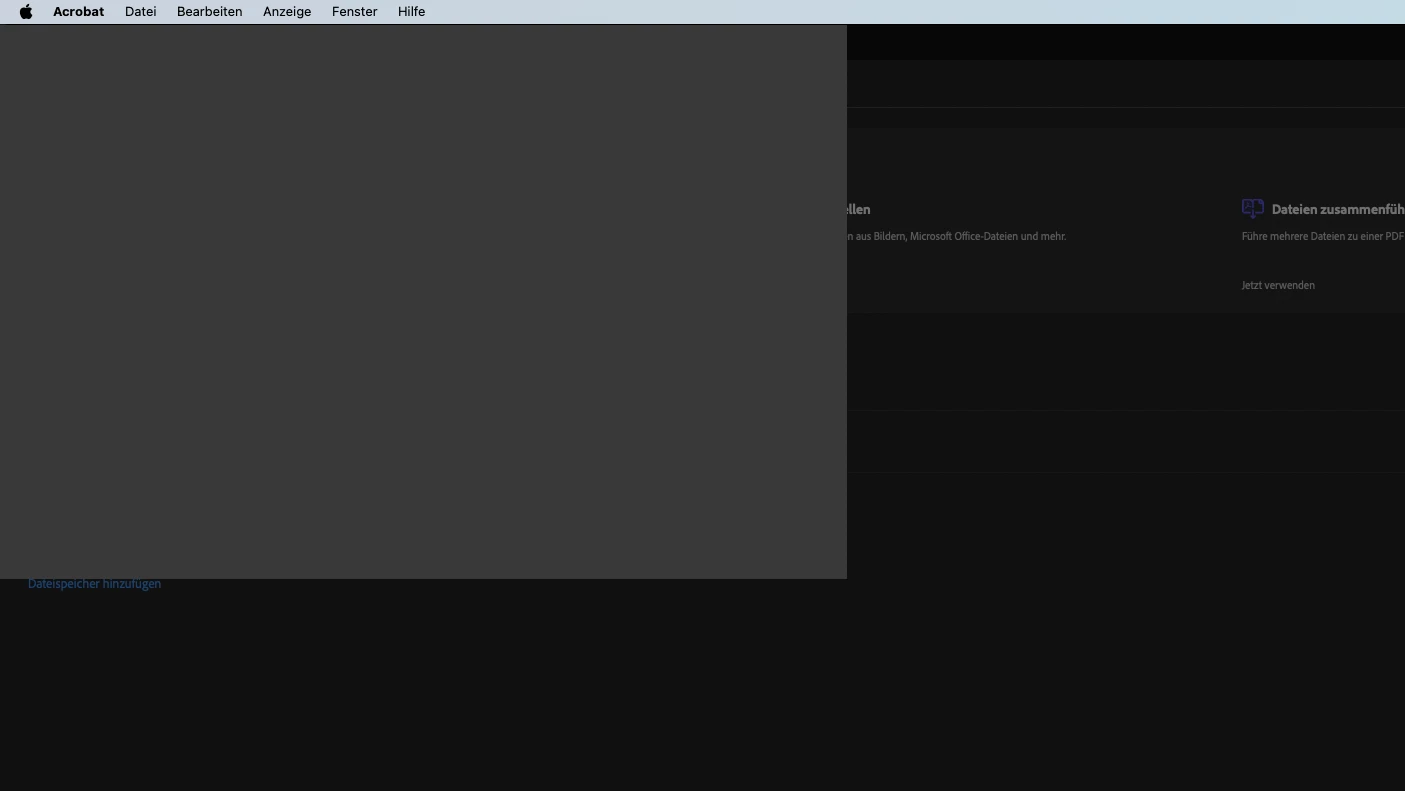Click text 'Microsoft Office-Dateien und mehr.'
Image resolution: width=1405 pixels, height=791 pixels.
pyautogui.click(x=988, y=237)
